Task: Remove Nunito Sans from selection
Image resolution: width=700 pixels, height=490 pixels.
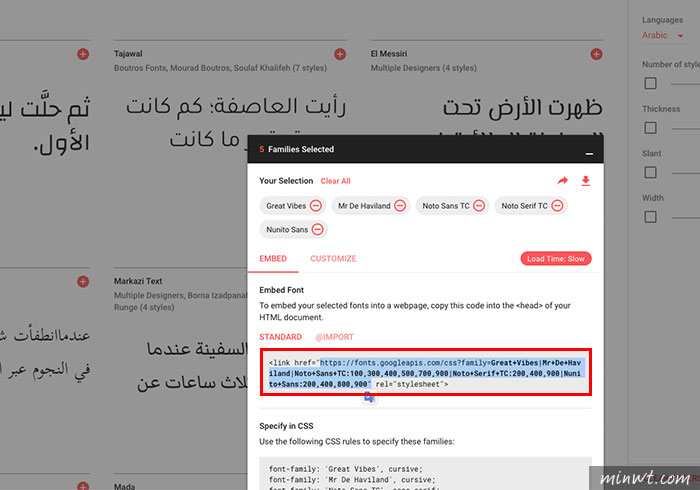Action: pos(318,229)
